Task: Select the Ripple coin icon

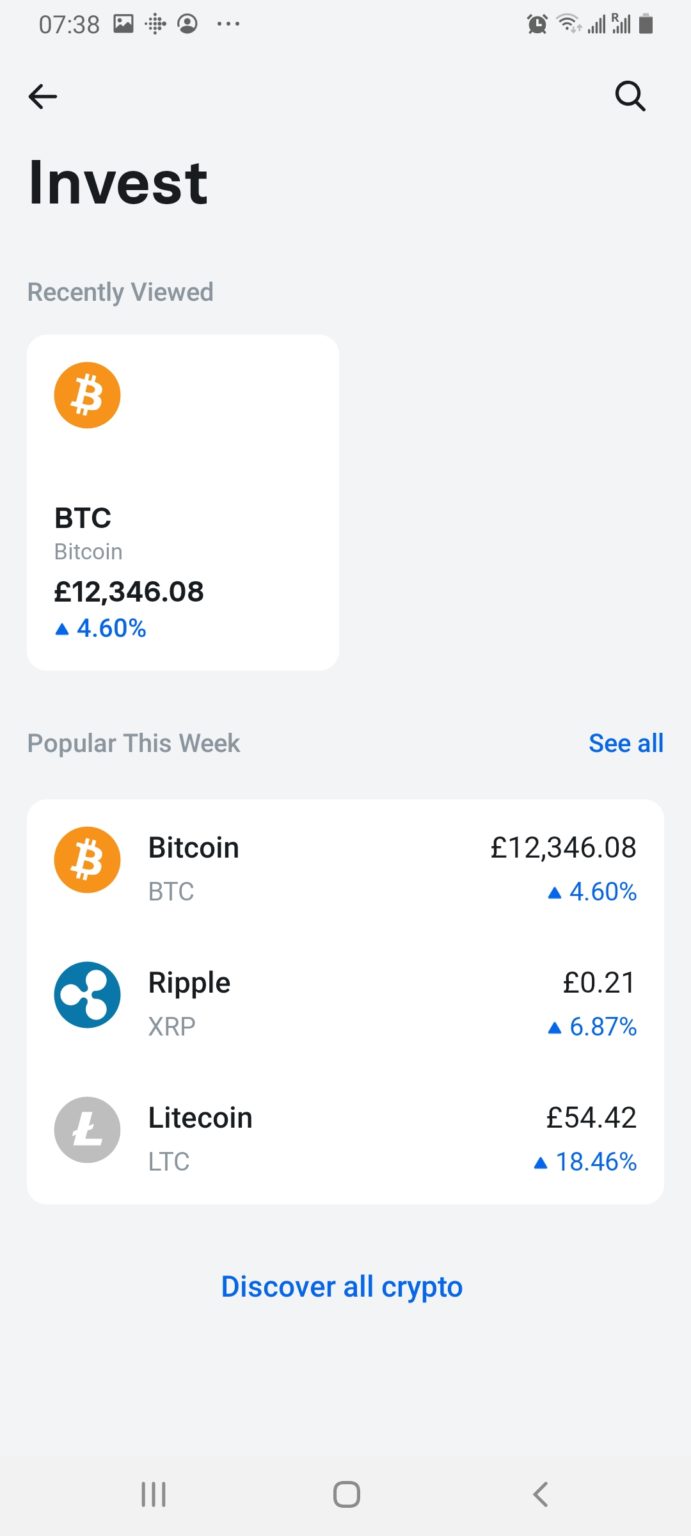Action: (x=87, y=995)
